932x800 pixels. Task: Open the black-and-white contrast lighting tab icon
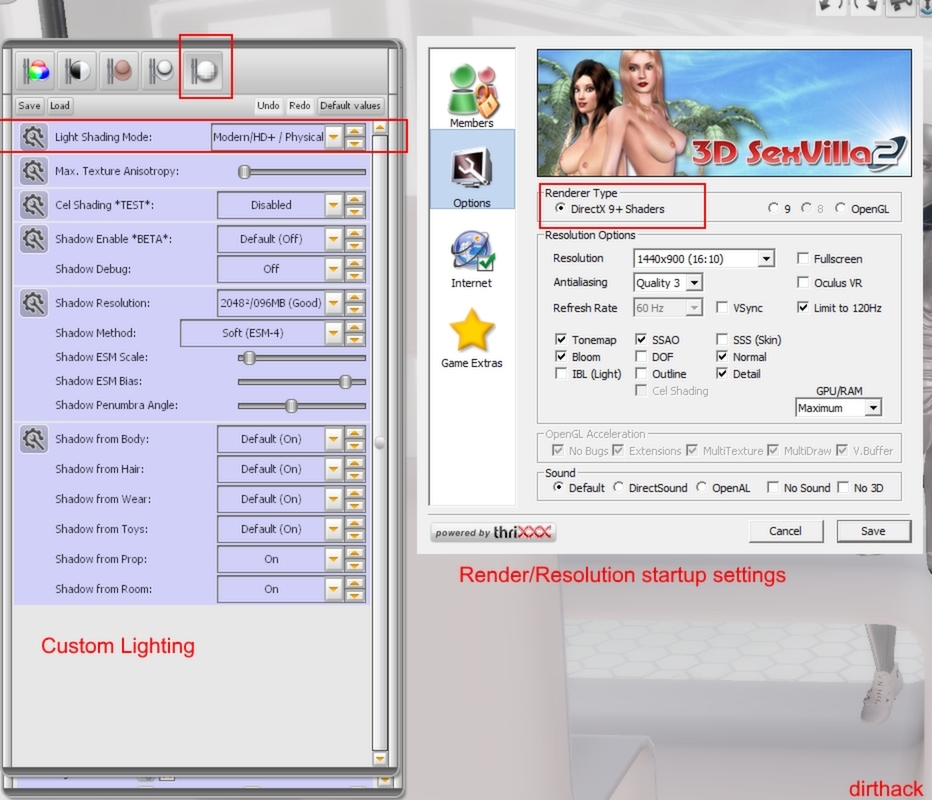point(77,71)
